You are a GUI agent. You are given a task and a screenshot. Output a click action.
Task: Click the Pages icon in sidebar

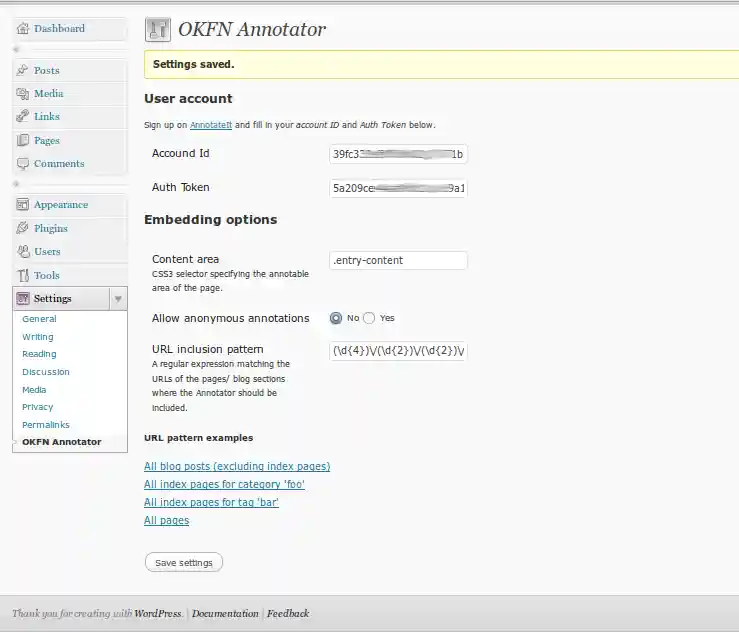[x=23, y=140]
